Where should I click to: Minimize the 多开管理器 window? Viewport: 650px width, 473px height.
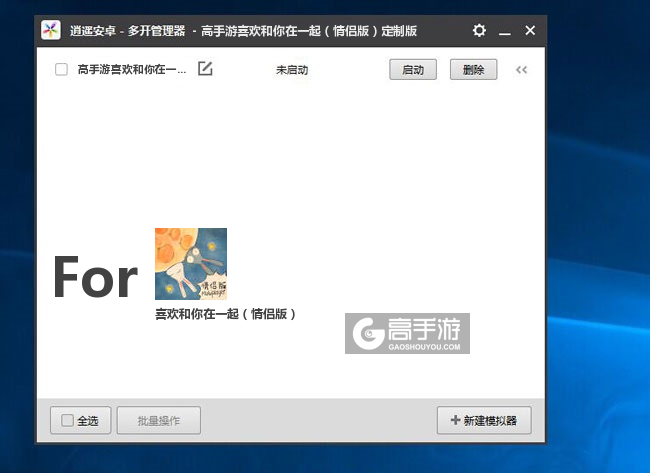(504, 31)
